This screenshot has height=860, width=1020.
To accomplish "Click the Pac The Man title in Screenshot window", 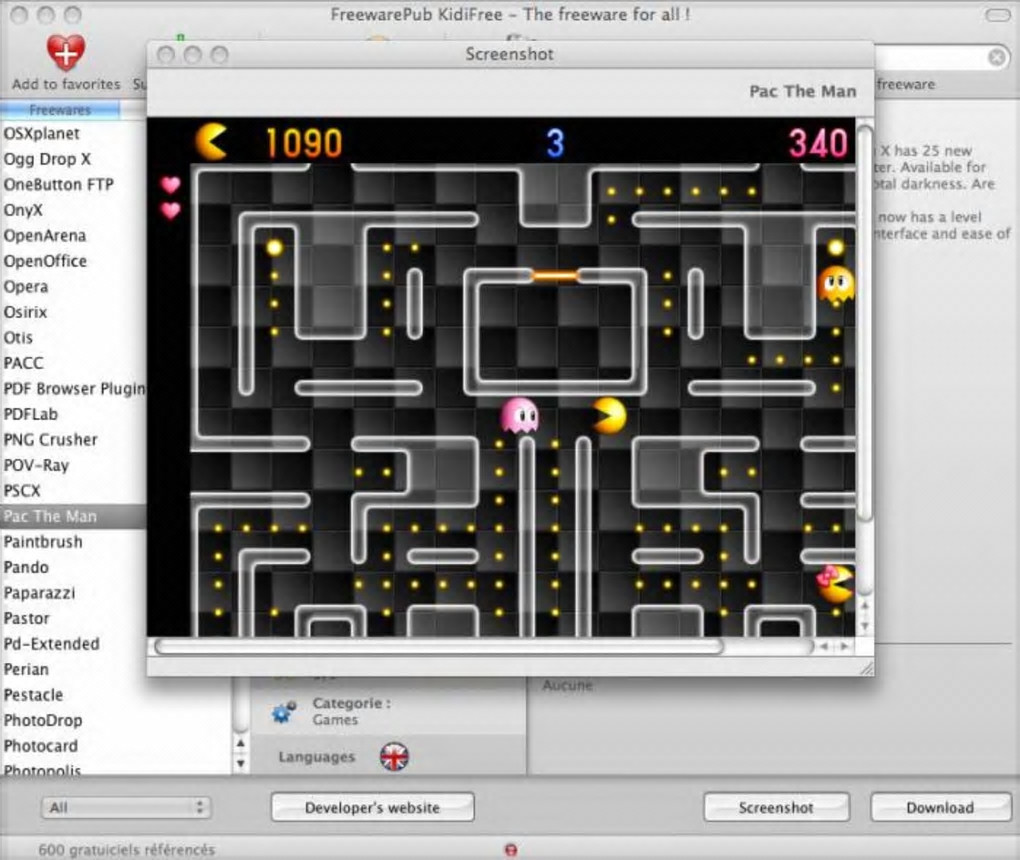I will [x=803, y=91].
